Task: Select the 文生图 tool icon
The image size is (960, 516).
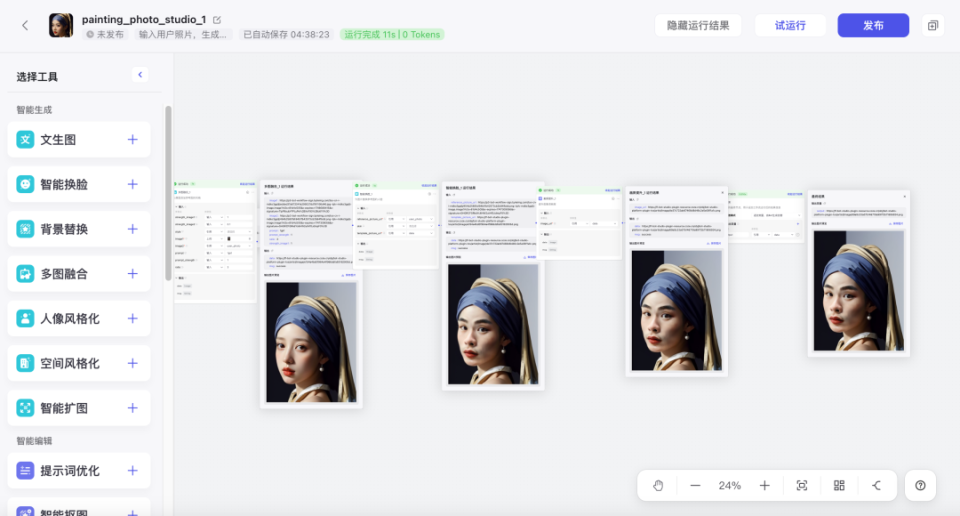Action: 25,140
